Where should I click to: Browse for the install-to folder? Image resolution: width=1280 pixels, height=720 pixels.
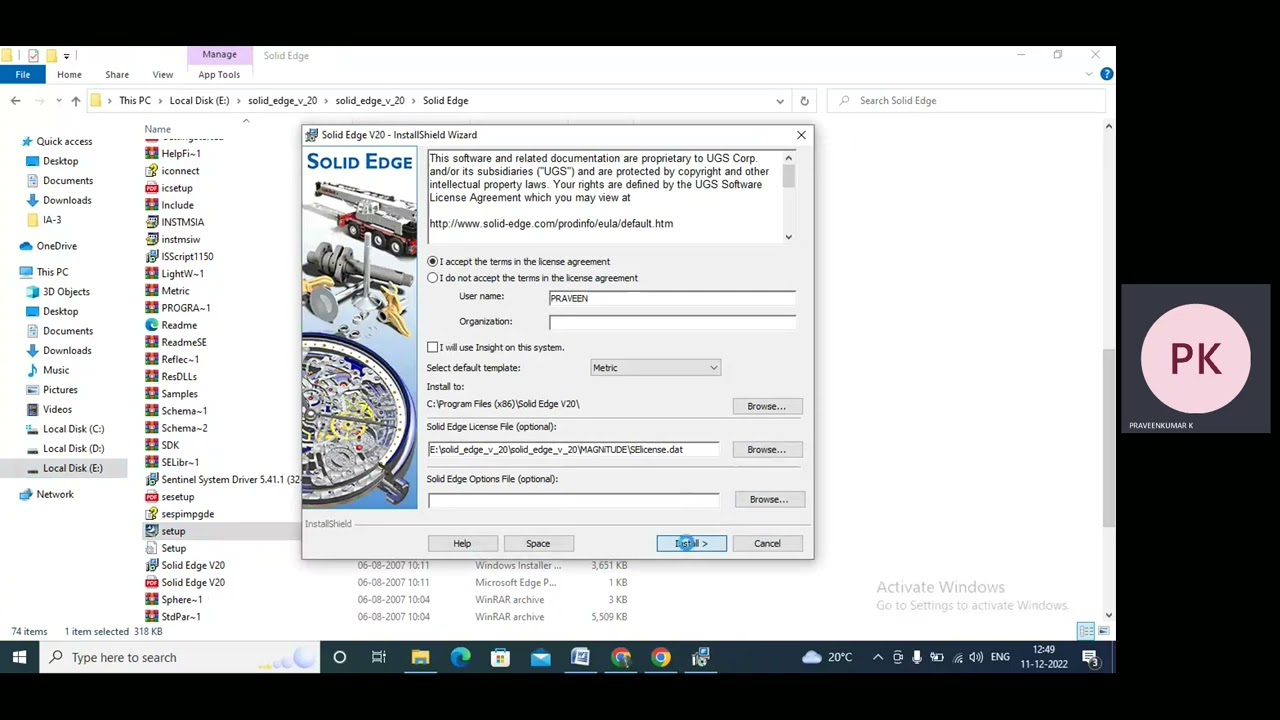tap(767, 406)
